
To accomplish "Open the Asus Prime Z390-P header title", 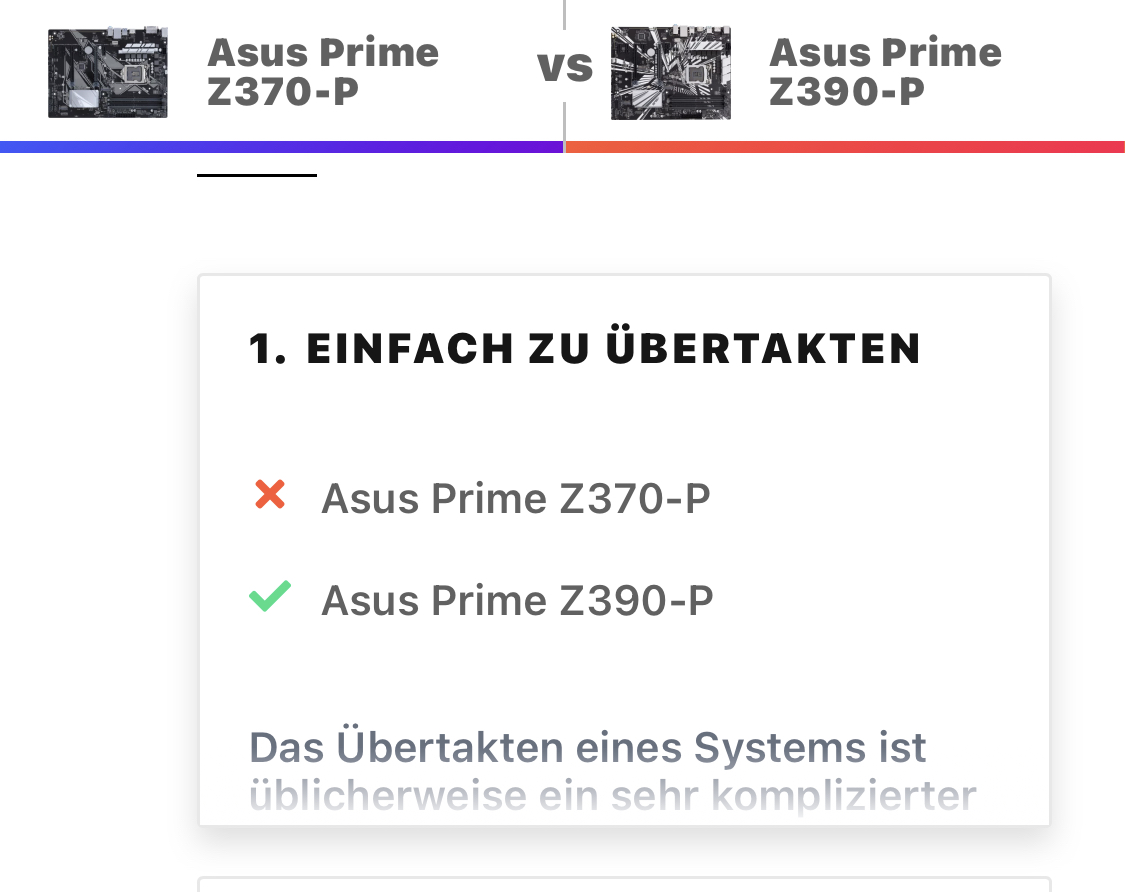I will pos(885,71).
